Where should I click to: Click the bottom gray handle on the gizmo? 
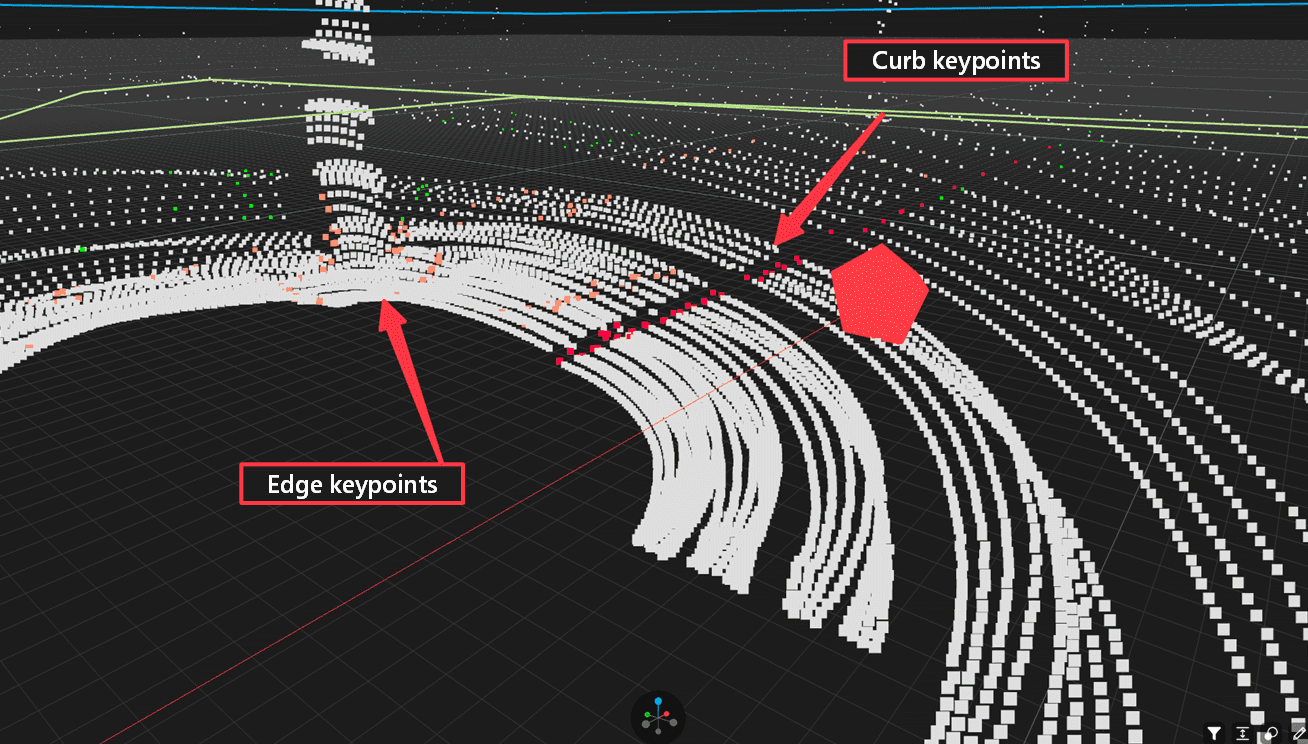click(x=657, y=733)
